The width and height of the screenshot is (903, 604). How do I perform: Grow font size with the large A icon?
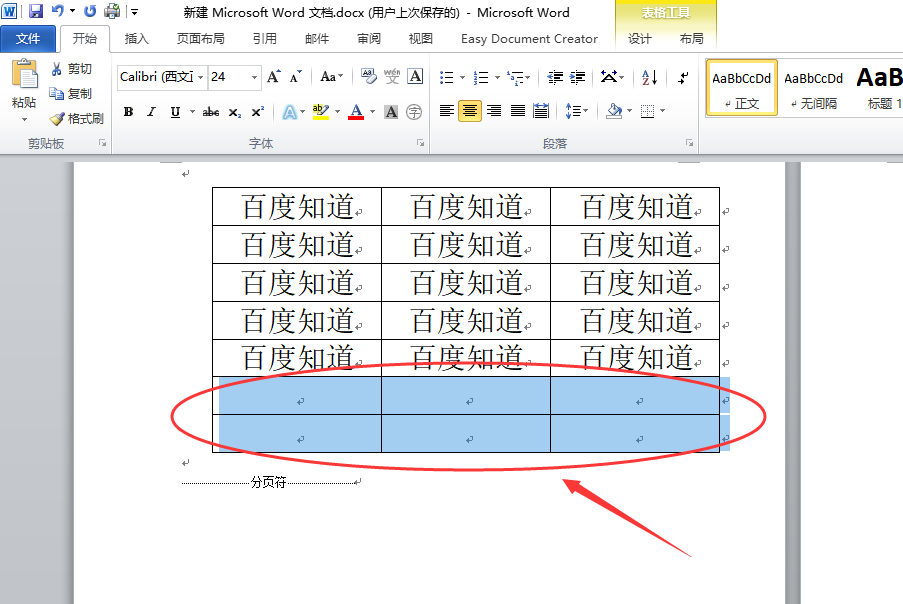[274, 77]
